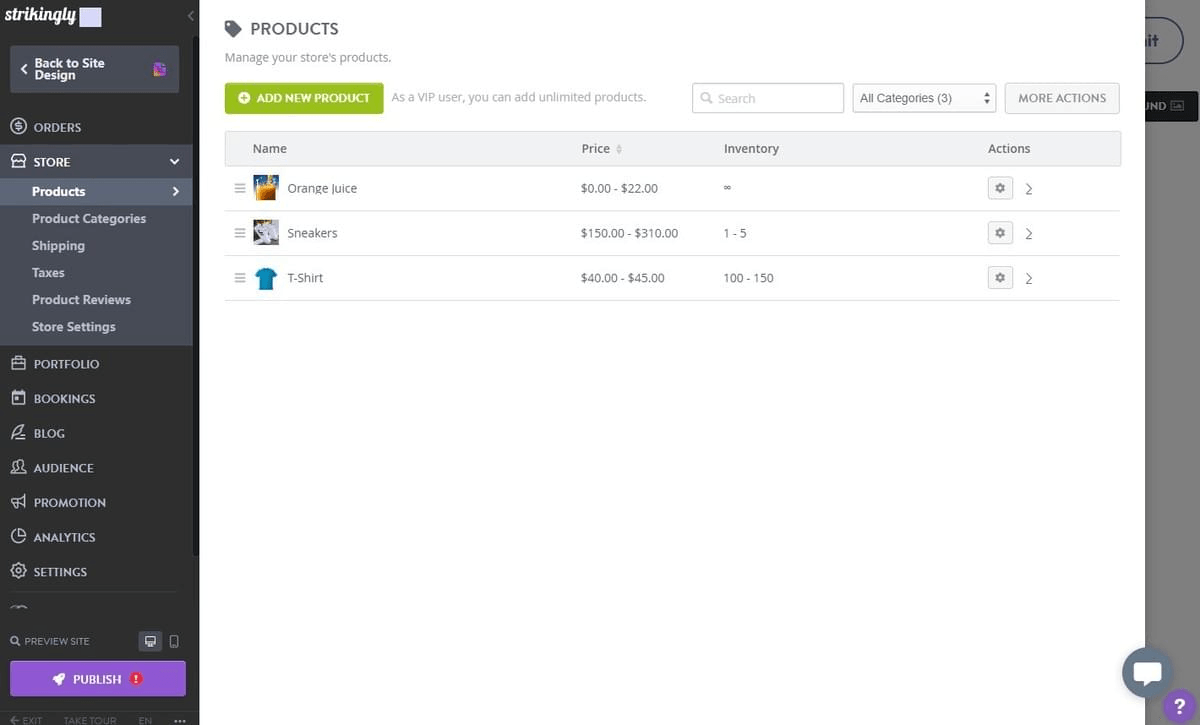Click the More Actions button
The image size is (1200, 725).
click(x=1062, y=98)
